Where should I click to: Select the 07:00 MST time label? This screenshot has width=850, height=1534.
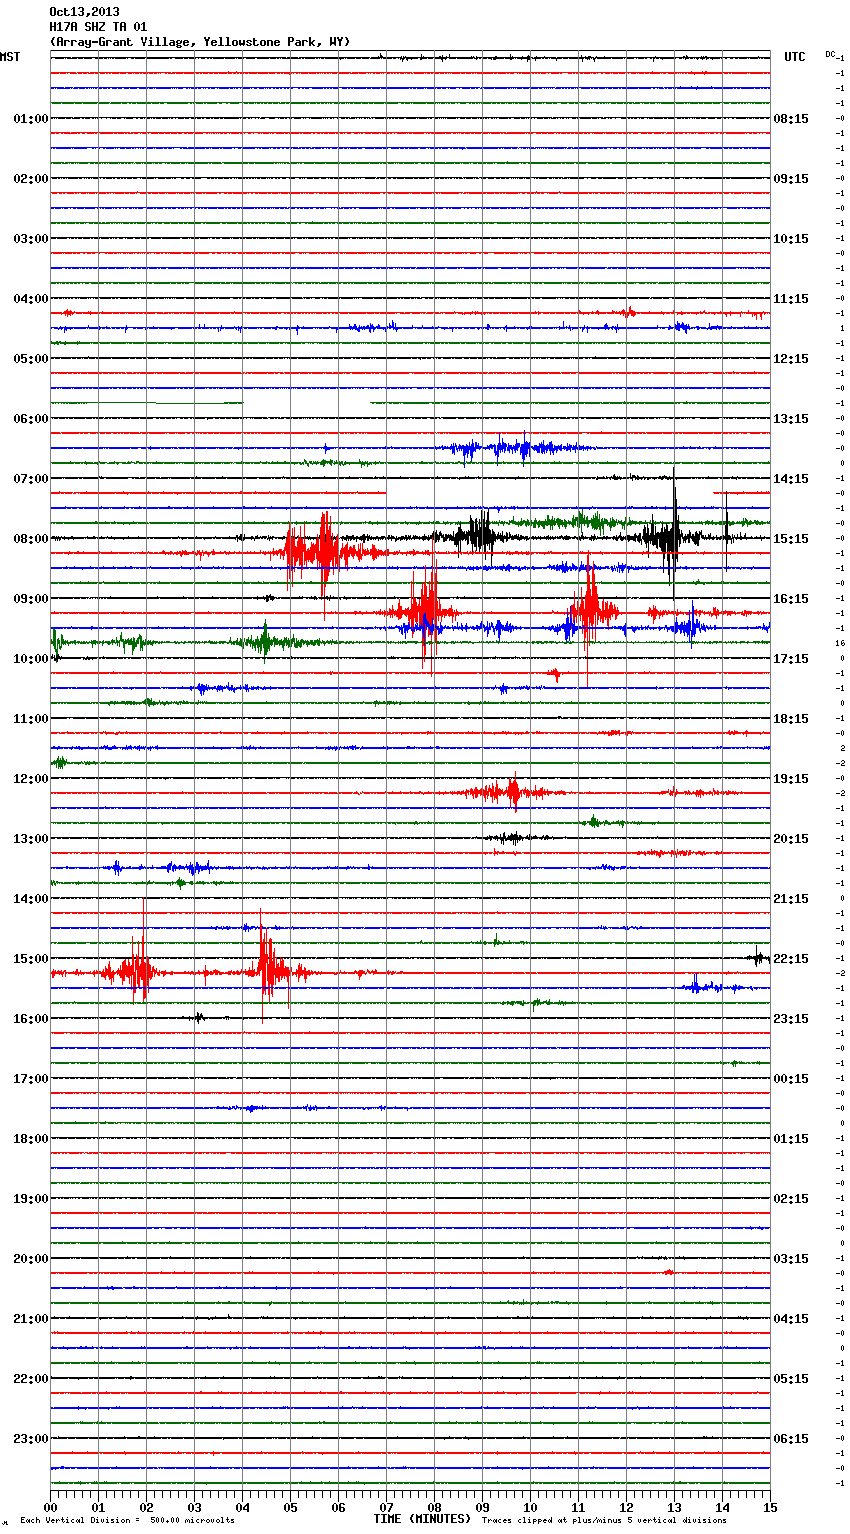click(x=31, y=479)
